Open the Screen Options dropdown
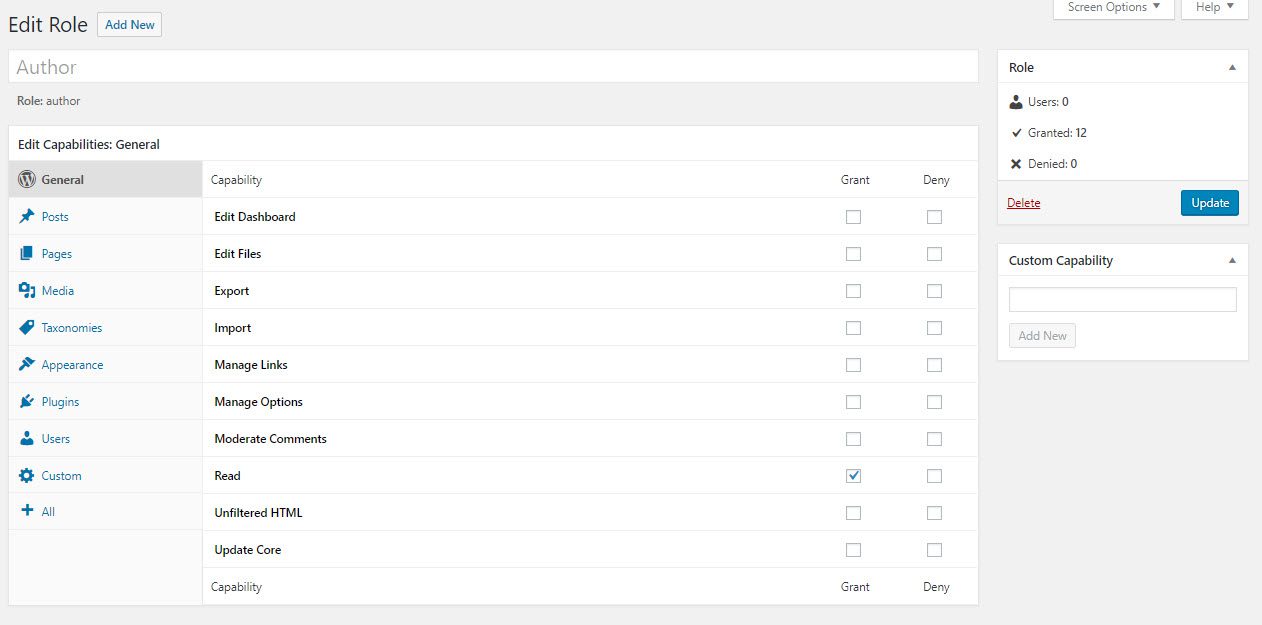The height and width of the screenshot is (625, 1262). (1113, 8)
